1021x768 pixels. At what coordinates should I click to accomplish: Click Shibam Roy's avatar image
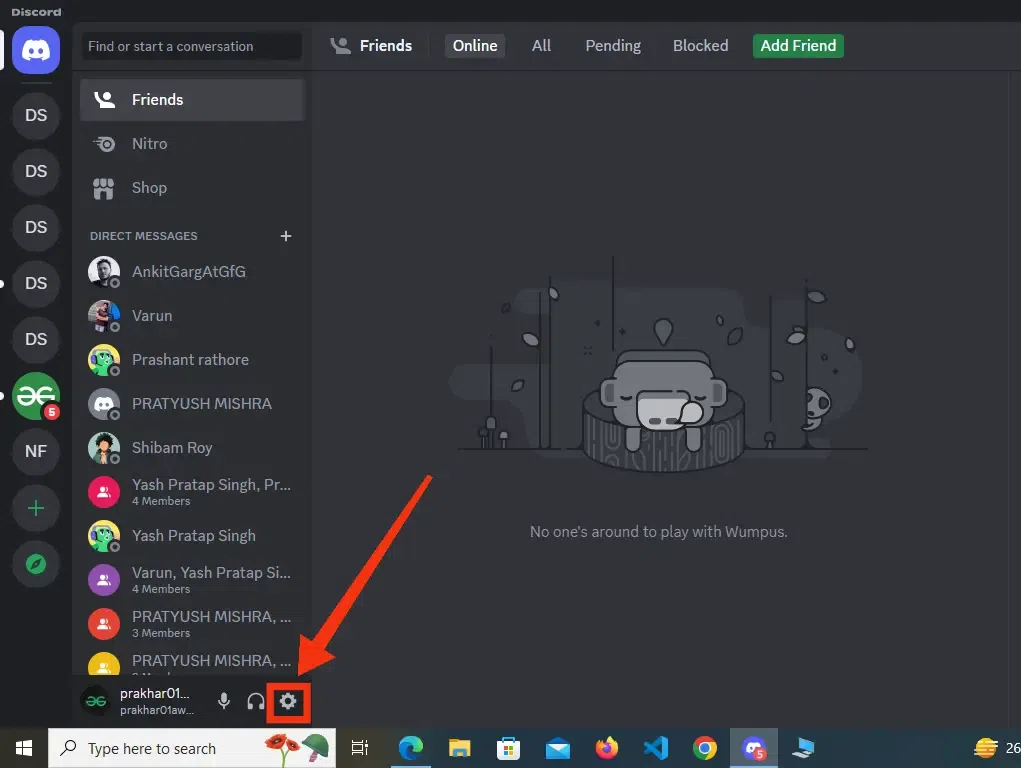click(x=104, y=448)
